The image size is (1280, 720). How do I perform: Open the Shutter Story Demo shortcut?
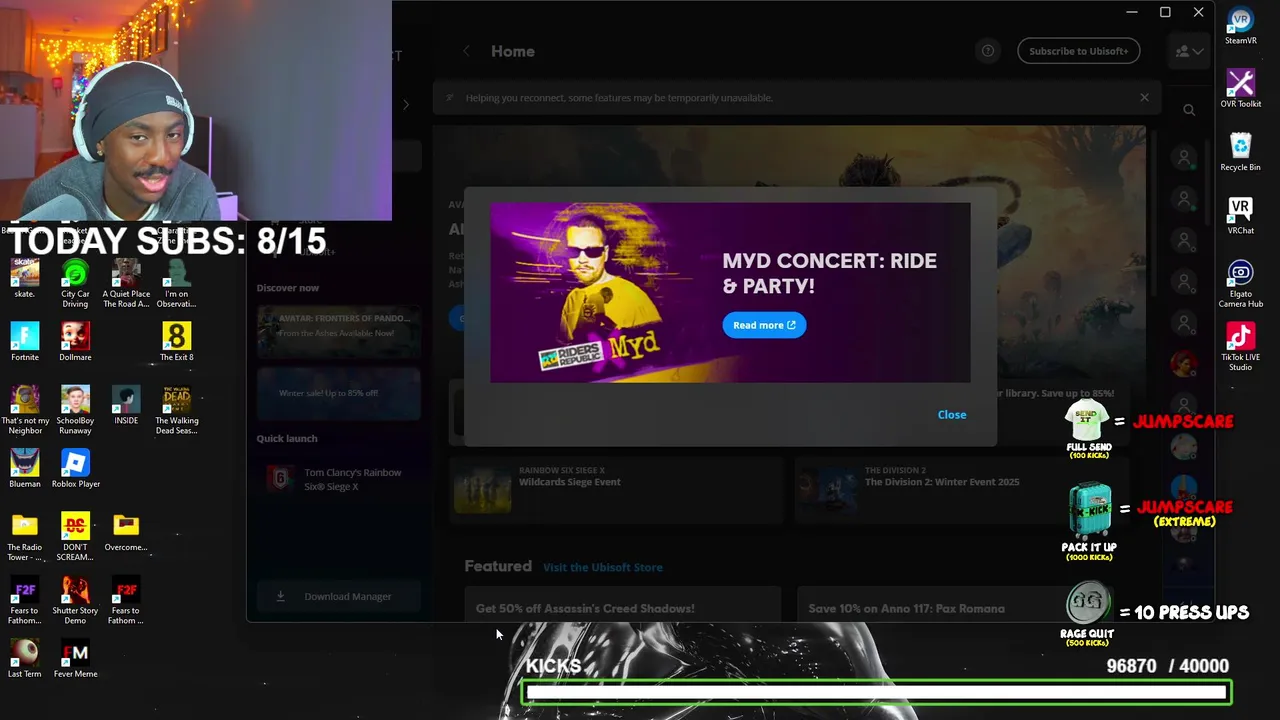[x=75, y=600]
